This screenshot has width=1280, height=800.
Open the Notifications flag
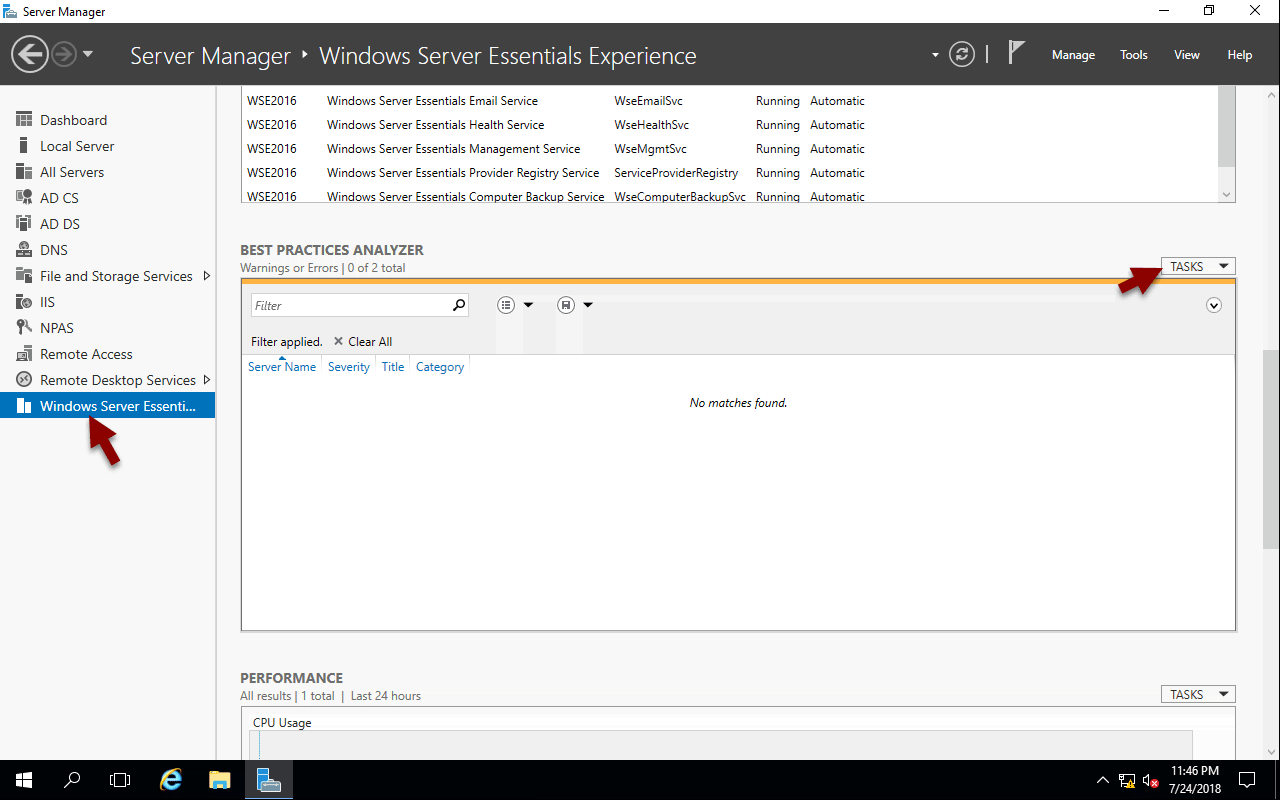coord(1016,53)
